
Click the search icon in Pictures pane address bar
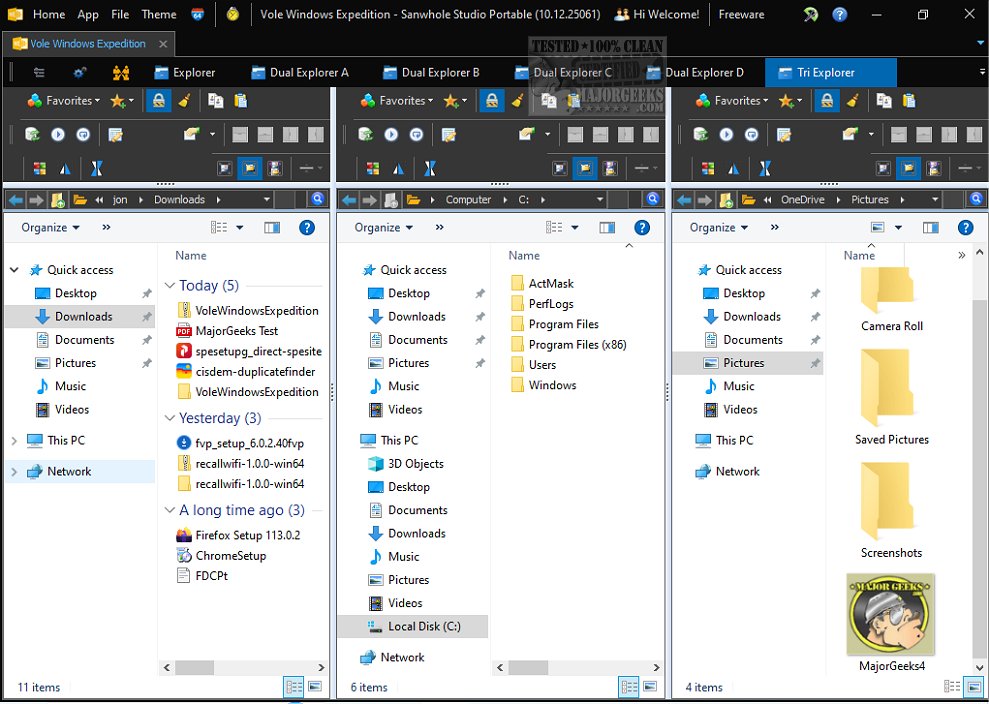tap(976, 199)
